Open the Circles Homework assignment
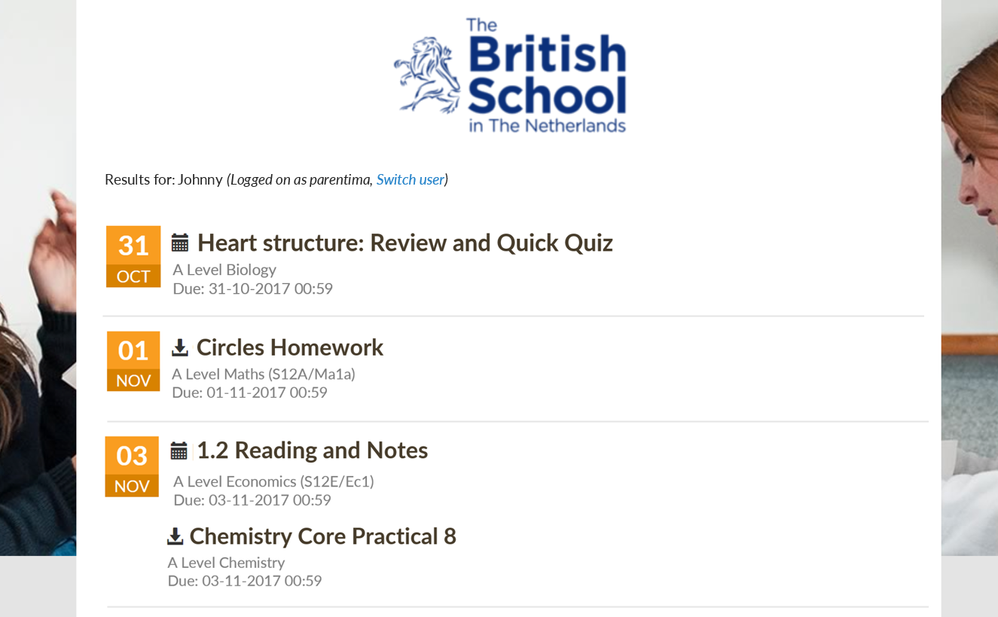The width and height of the screenshot is (998, 617). [290, 347]
